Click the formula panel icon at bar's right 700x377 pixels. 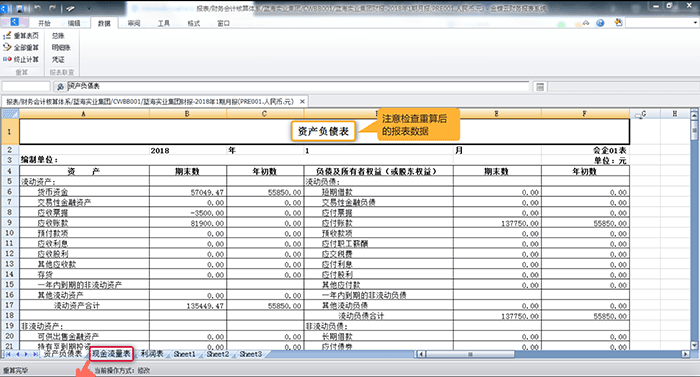point(540,87)
